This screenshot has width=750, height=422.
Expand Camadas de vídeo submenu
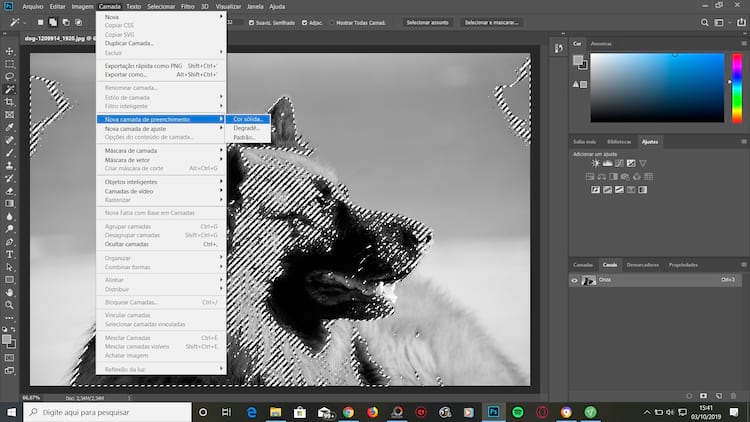pyautogui.click(x=161, y=191)
